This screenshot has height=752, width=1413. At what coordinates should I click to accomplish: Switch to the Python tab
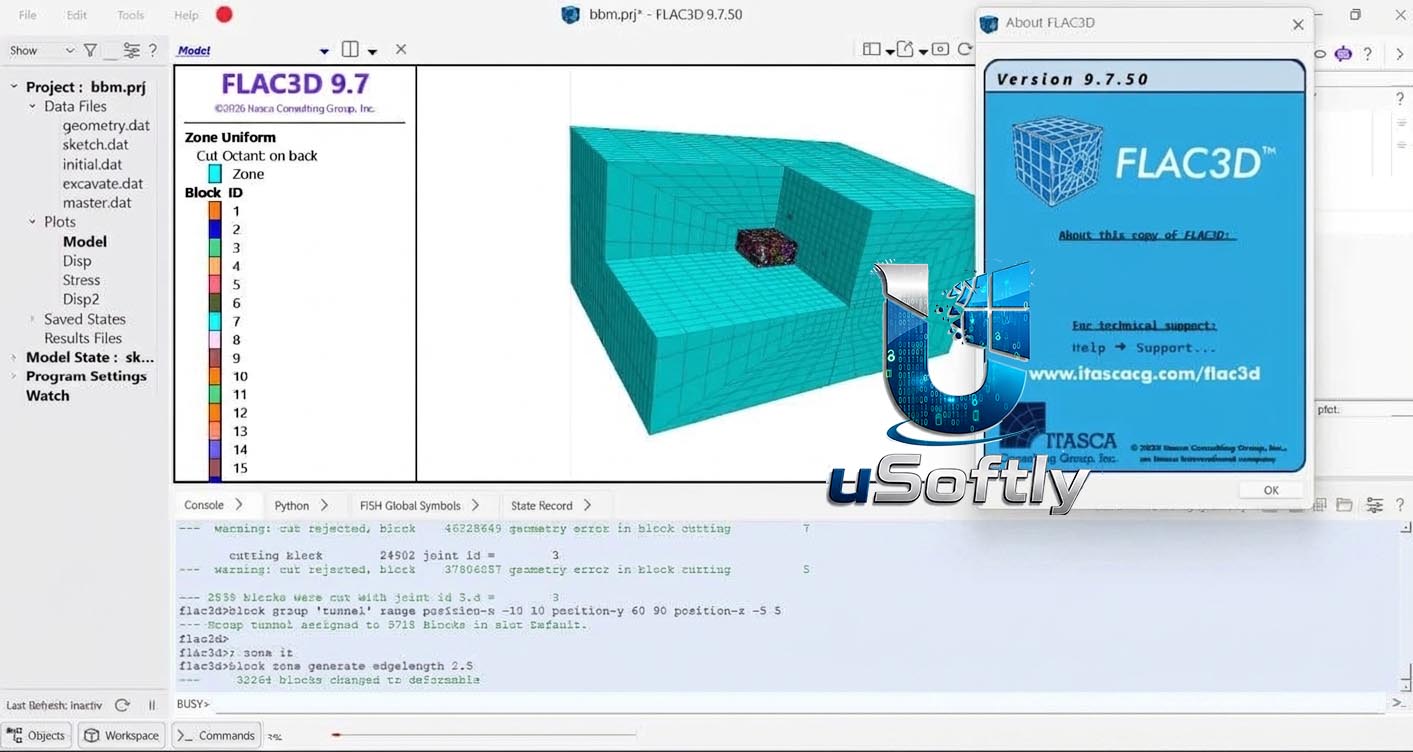302,505
